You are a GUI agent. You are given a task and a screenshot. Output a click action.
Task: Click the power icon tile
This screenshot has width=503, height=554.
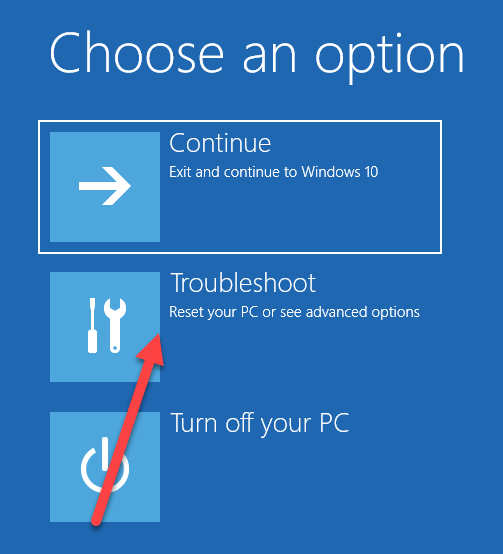(105, 467)
